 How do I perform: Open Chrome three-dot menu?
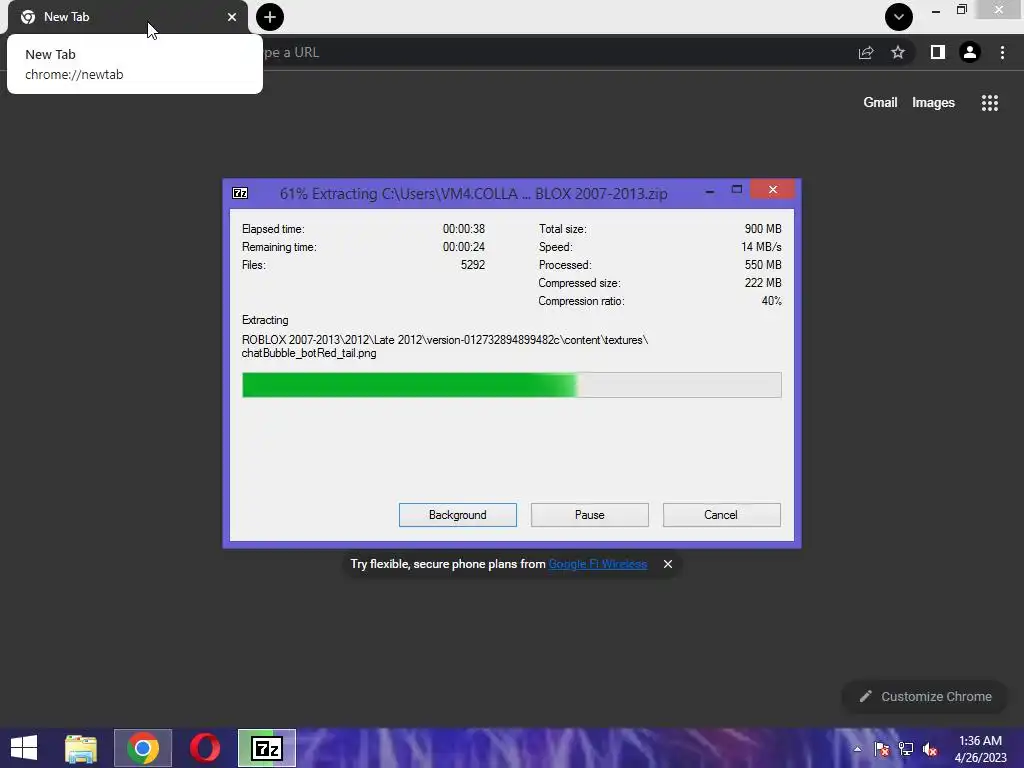click(1002, 52)
